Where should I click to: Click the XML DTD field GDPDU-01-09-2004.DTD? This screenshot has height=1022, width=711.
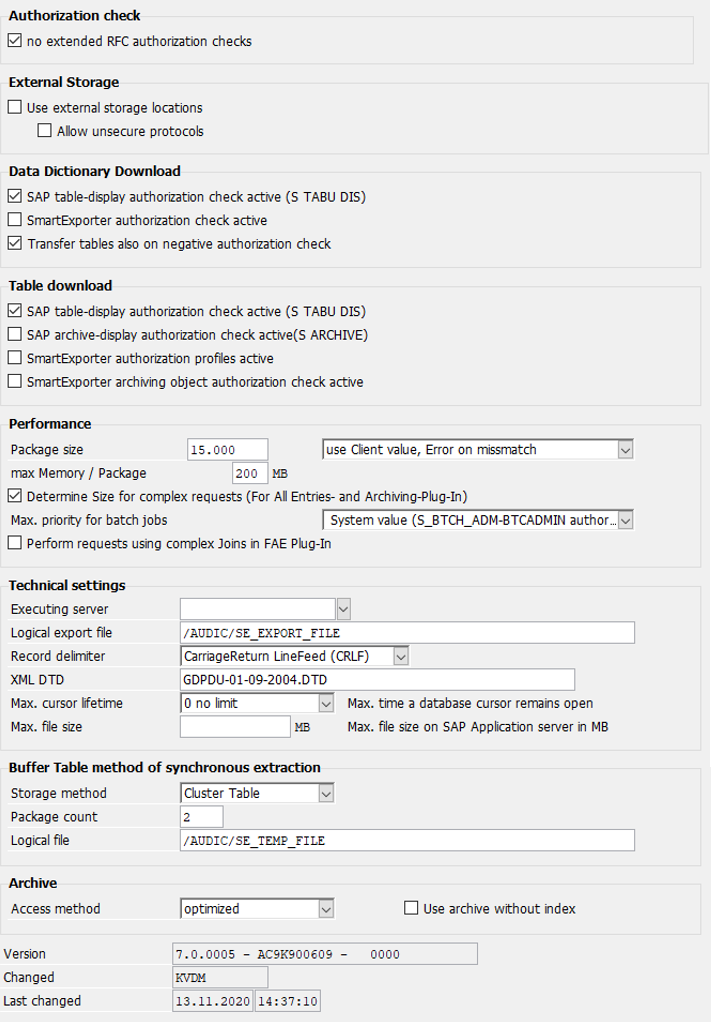pos(377,680)
